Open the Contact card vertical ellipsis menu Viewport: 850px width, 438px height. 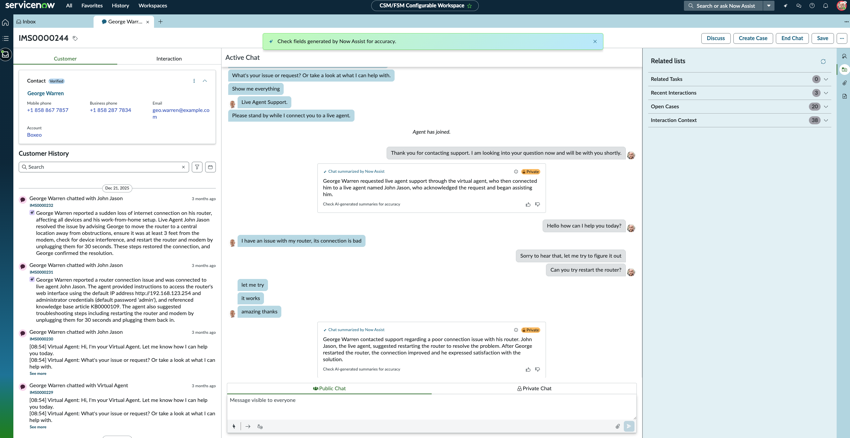(194, 81)
